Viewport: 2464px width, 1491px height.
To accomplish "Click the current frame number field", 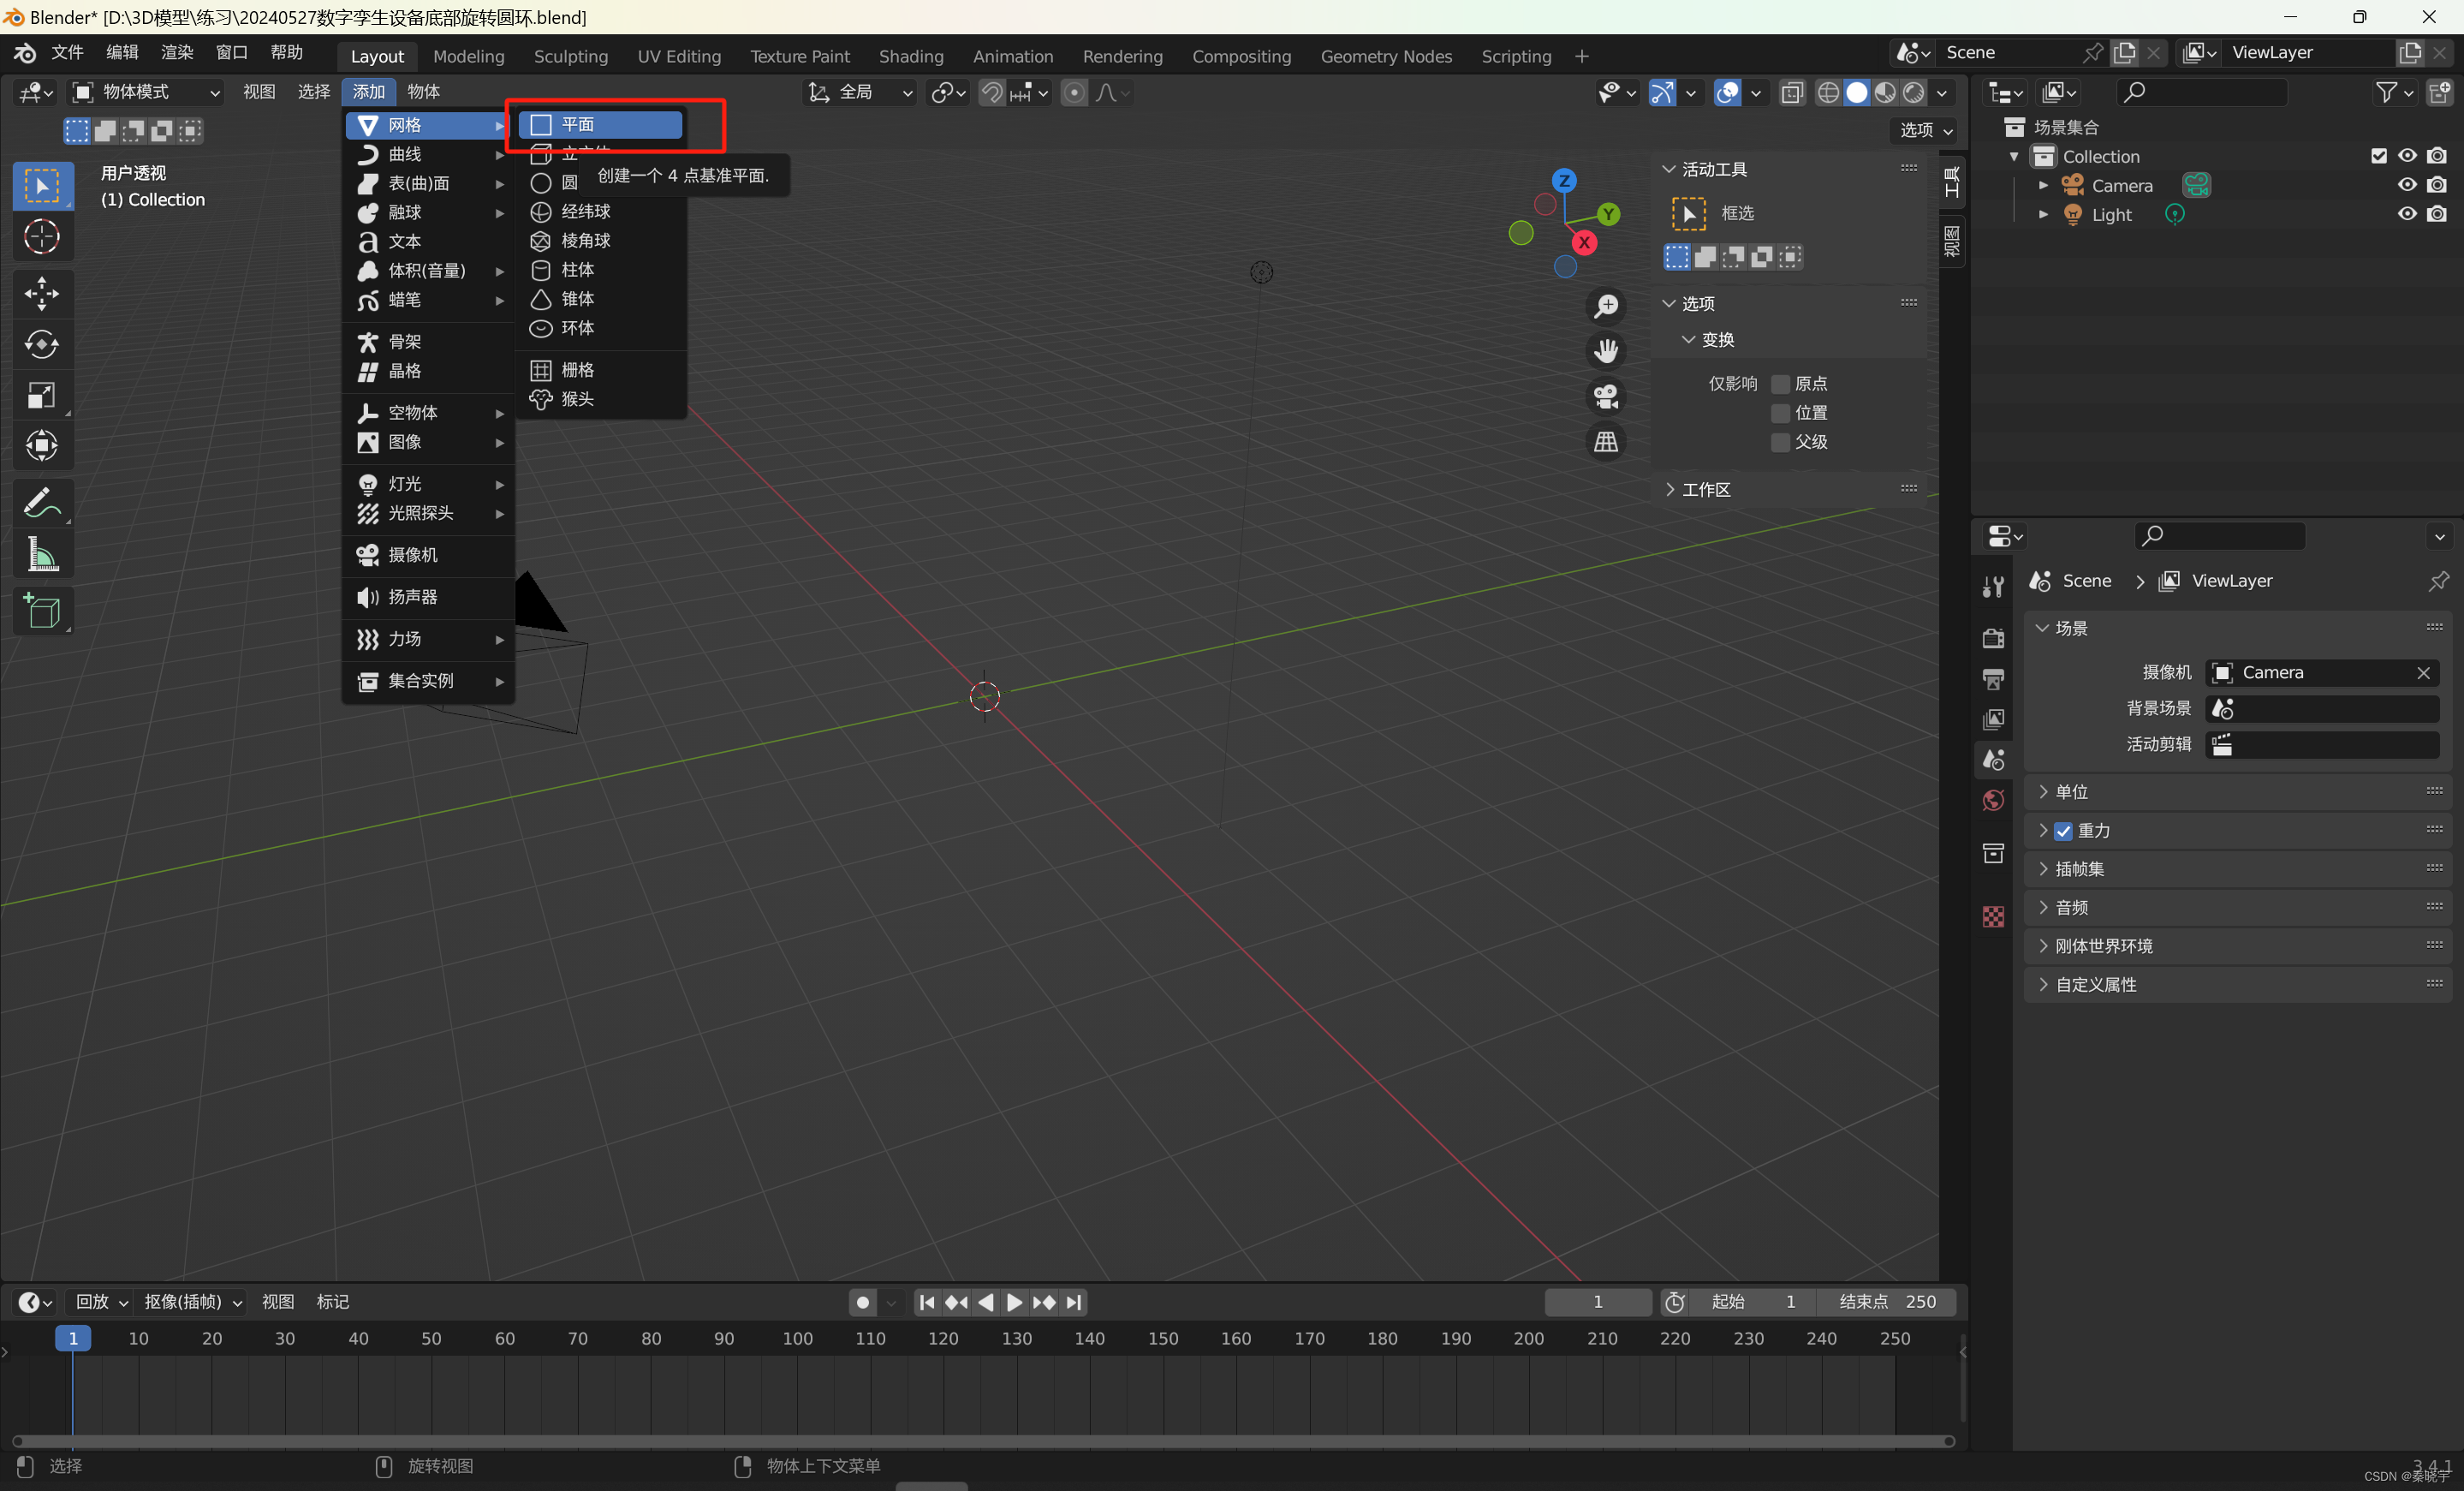I will (x=1597, y=1301).
